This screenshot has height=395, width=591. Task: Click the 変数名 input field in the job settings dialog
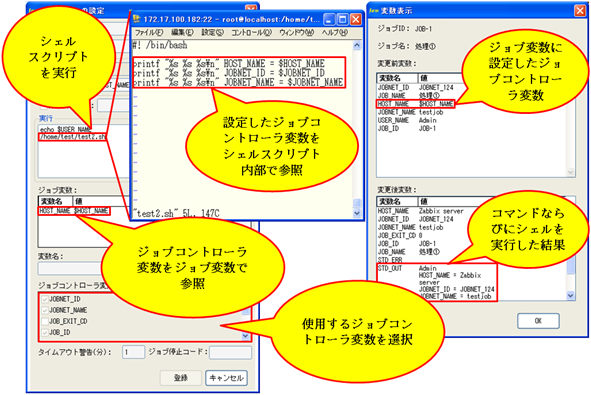70,268
